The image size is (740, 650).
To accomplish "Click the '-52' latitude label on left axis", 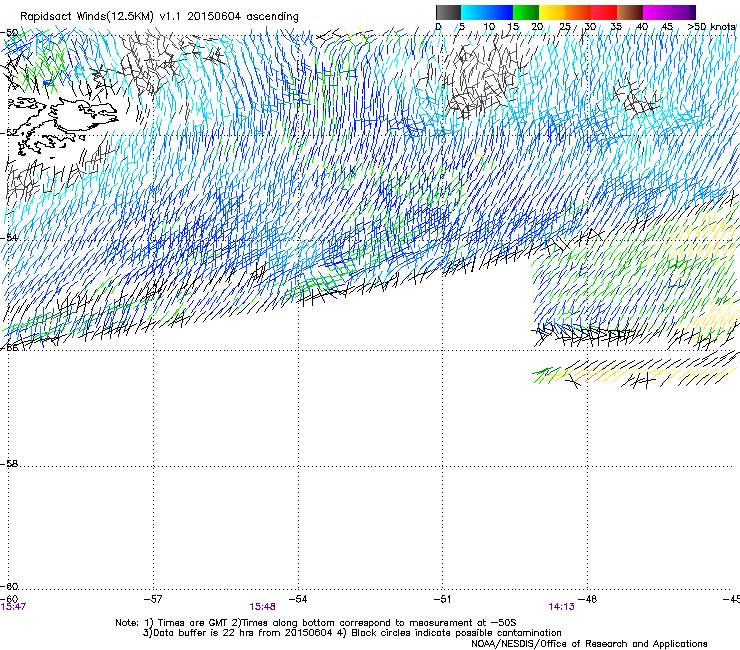I will click(9, 133).
